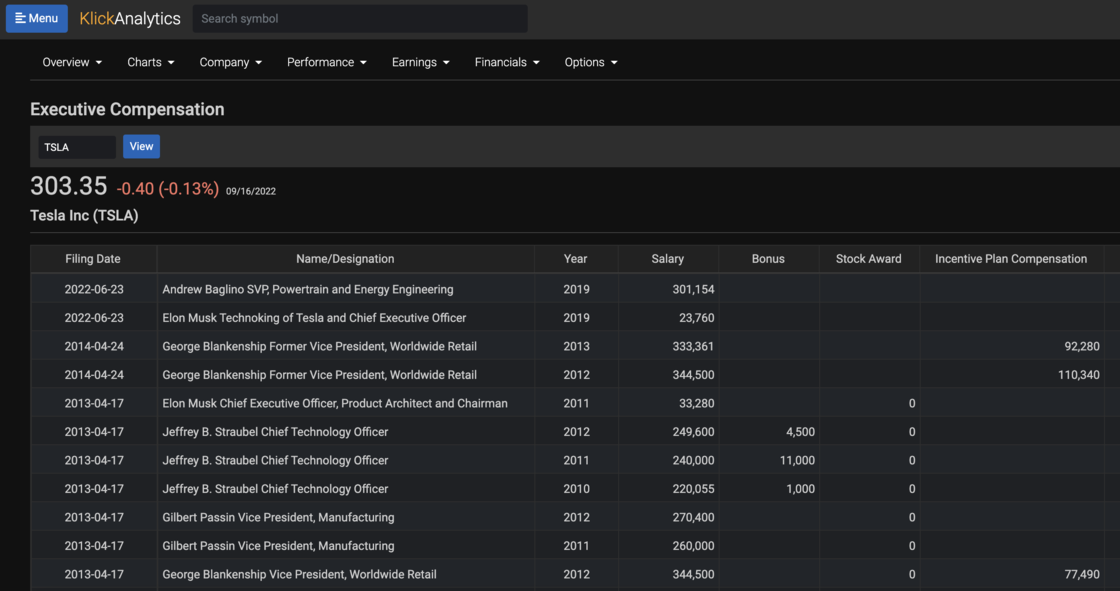
Task: Click the filing date 2022-06-23 for Andrew Baglino
Action: [x=94, y=289]
